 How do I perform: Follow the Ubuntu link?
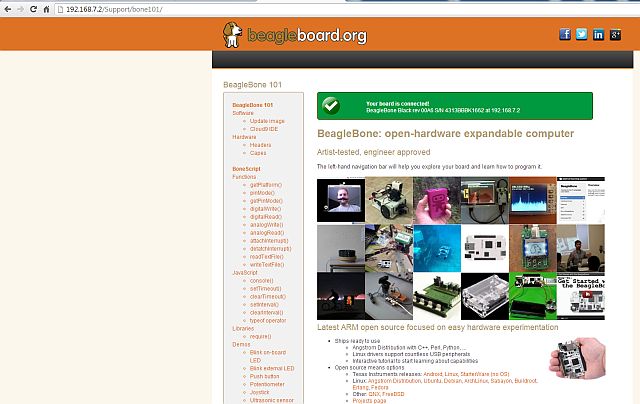click(x=431, y=381)
